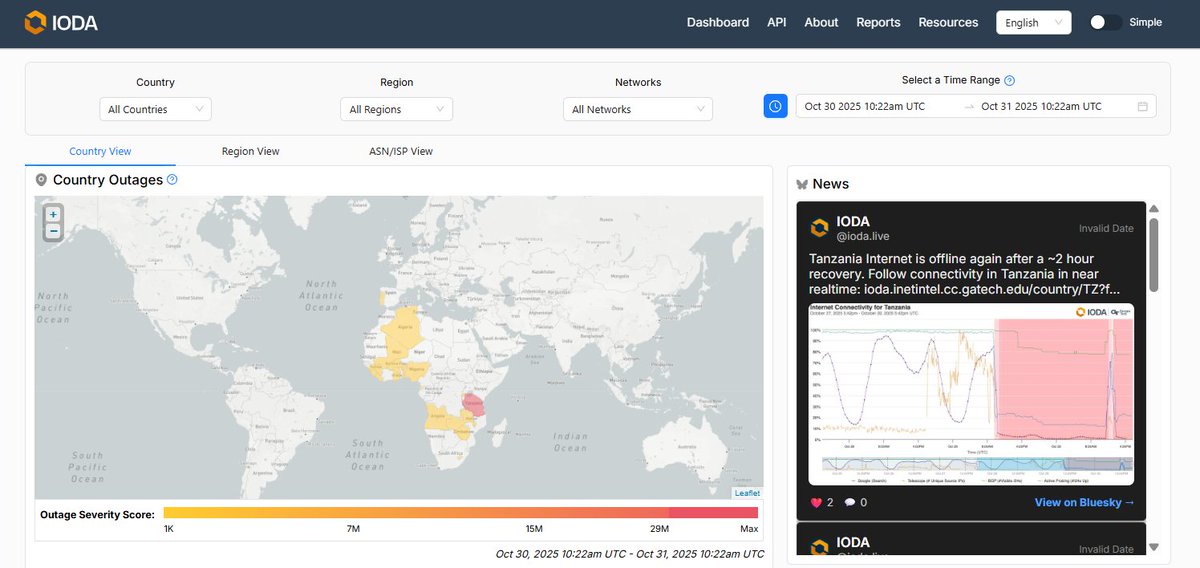Click the Outage Severity Score color bar
This screenshot has height=568, width=1200.
tap(460, 513)
